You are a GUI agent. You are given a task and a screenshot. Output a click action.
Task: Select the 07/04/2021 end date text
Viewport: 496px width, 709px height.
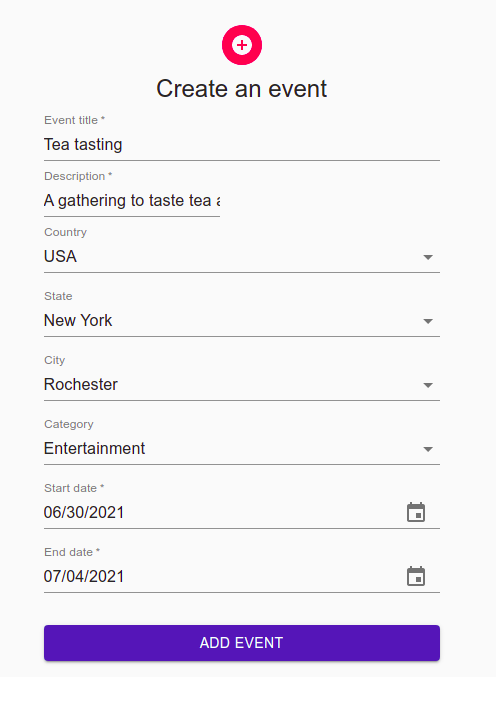pos(84,577)
